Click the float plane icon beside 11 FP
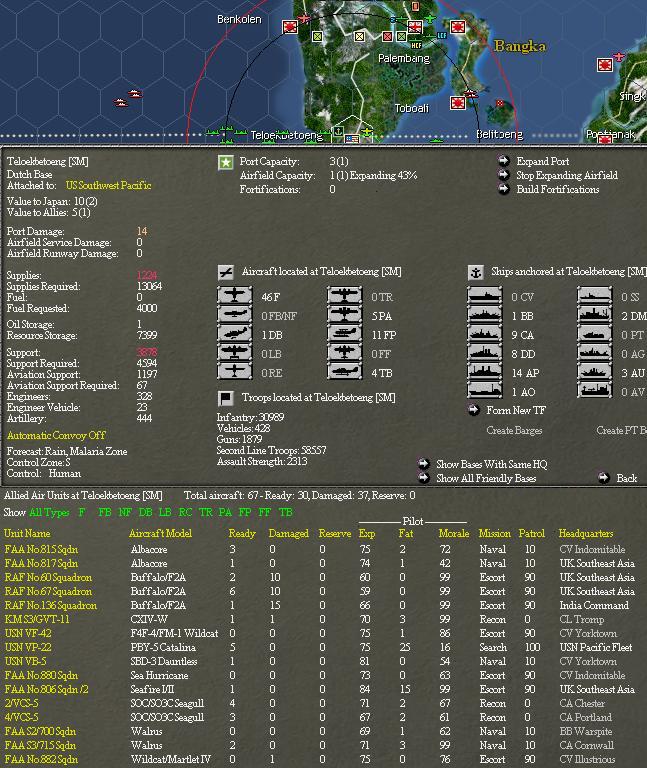 coord(345,333)
